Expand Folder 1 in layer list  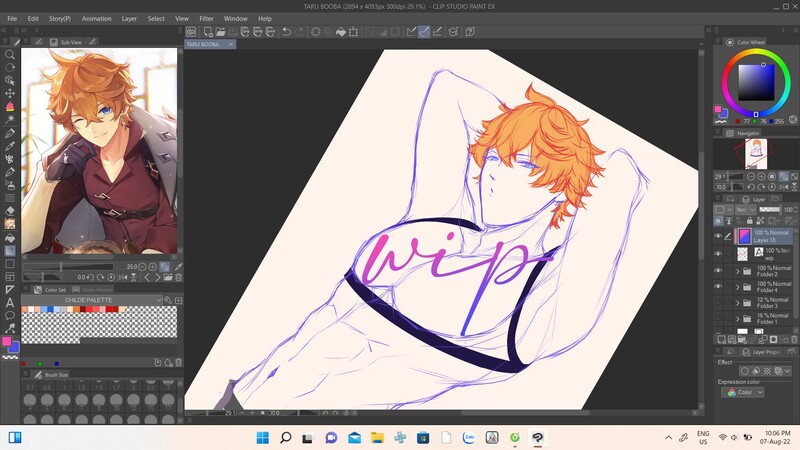[737, 319]
